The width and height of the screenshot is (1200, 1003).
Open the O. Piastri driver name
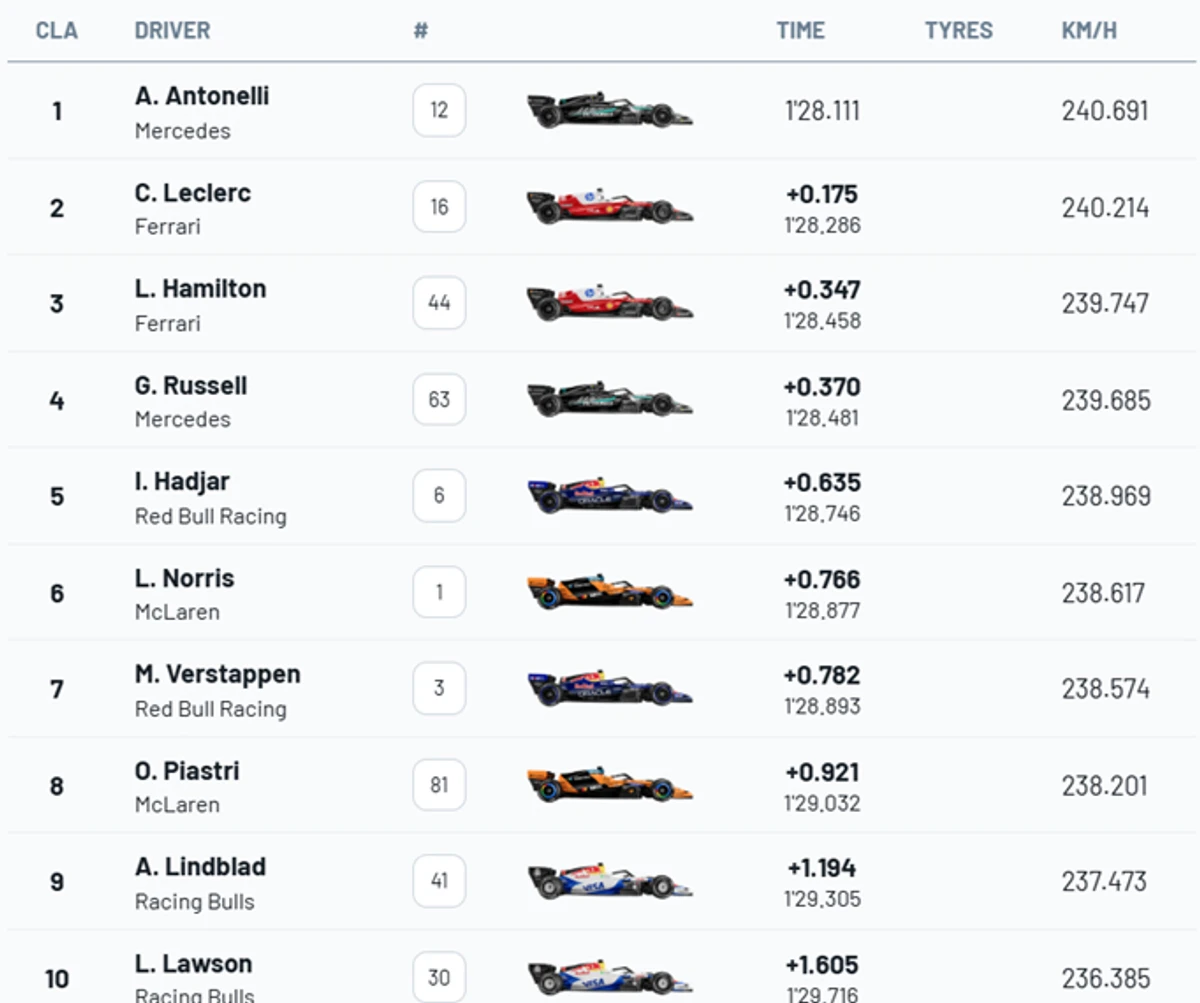[x=187, y=771]
